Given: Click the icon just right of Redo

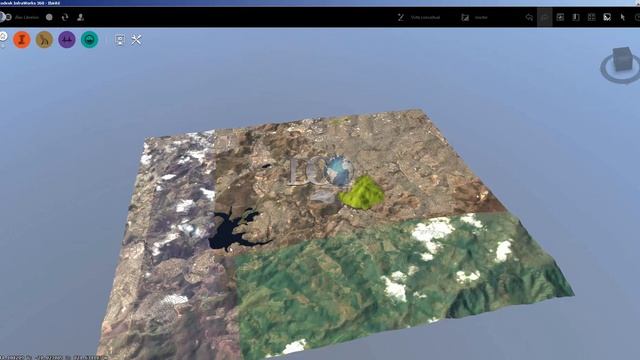Looking at the screenshot, I should point(560,17).
